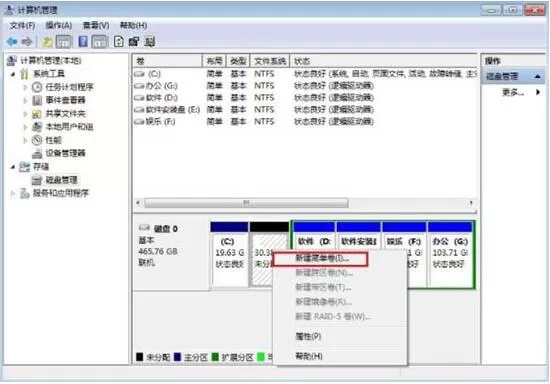Click the blue Help toolbar icon
The image size is (550, 384).
(x=83, y=42)
